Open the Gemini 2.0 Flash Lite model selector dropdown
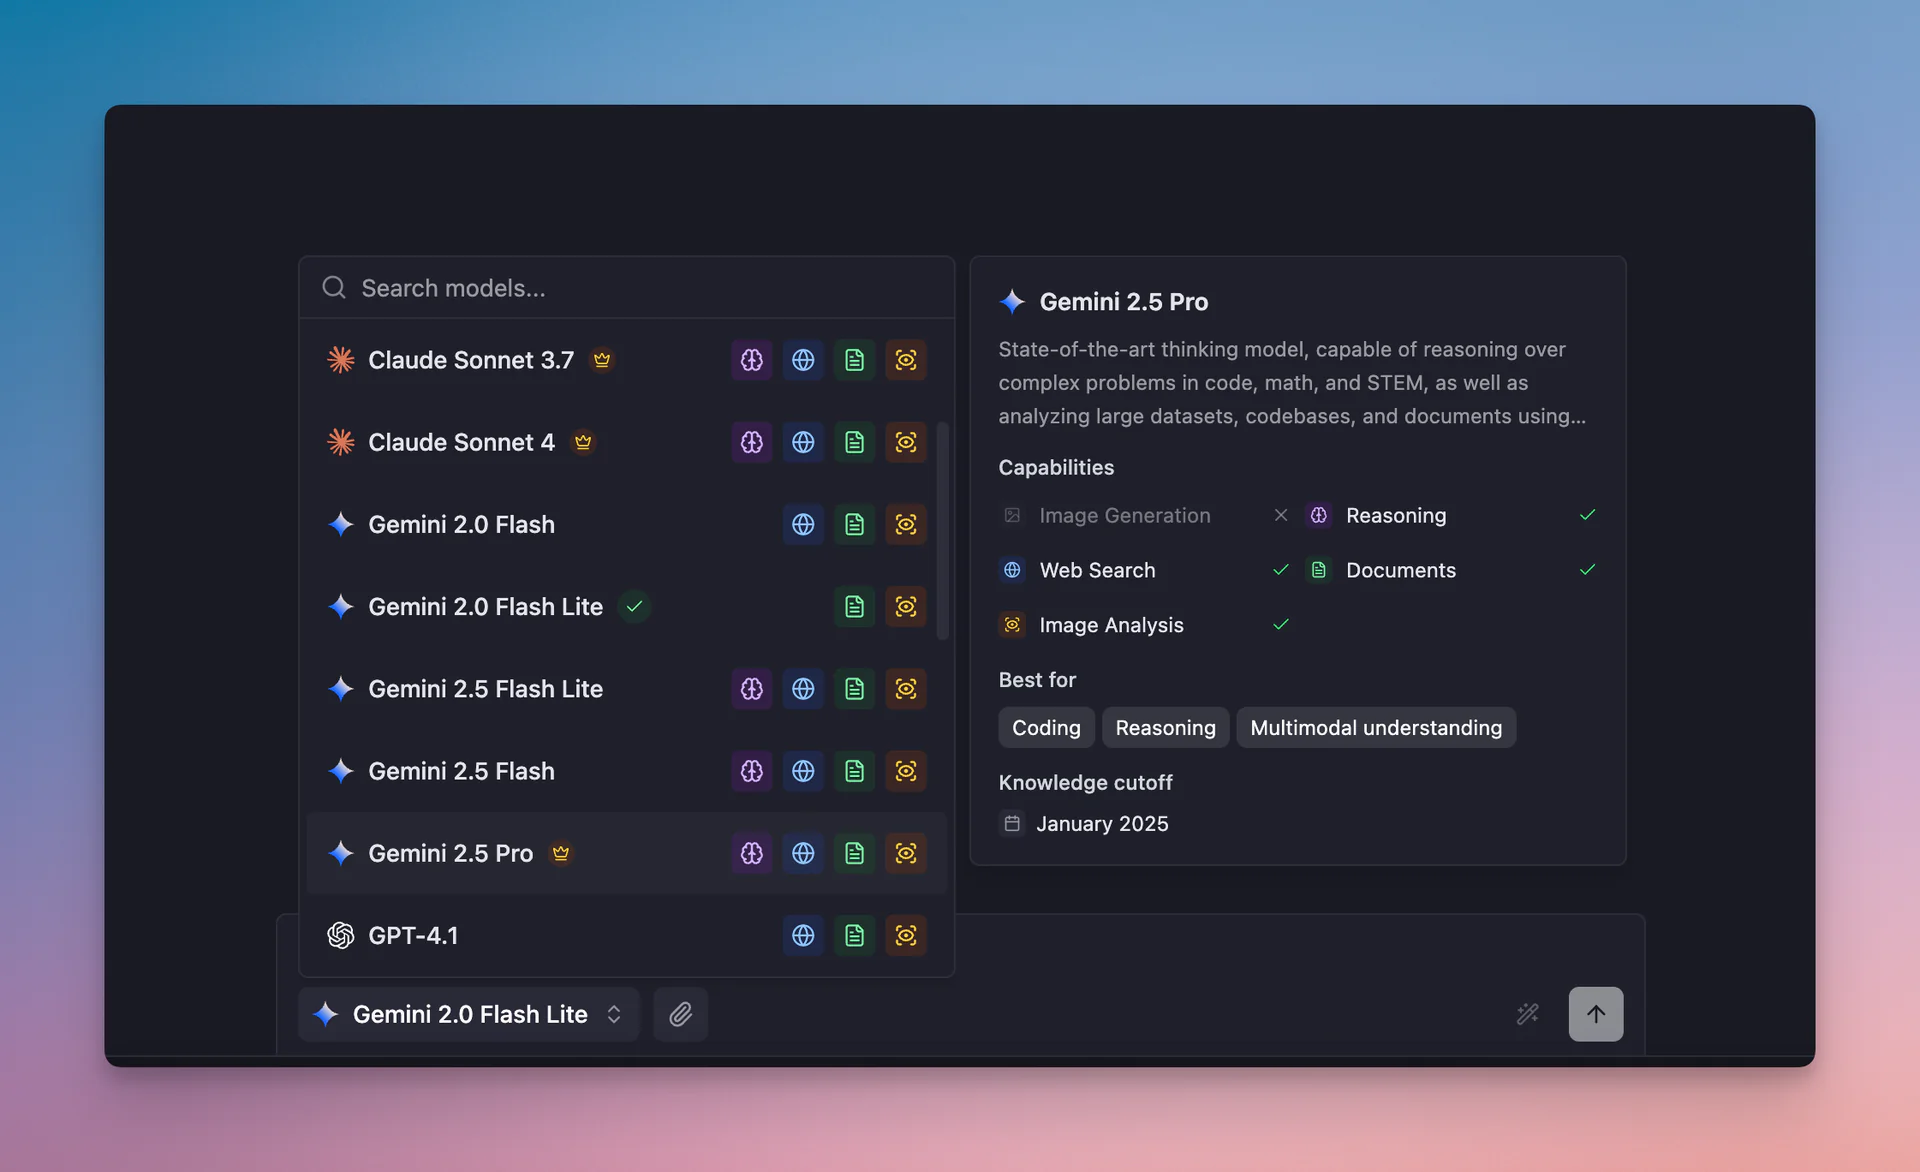 [x=469, y=1014]
